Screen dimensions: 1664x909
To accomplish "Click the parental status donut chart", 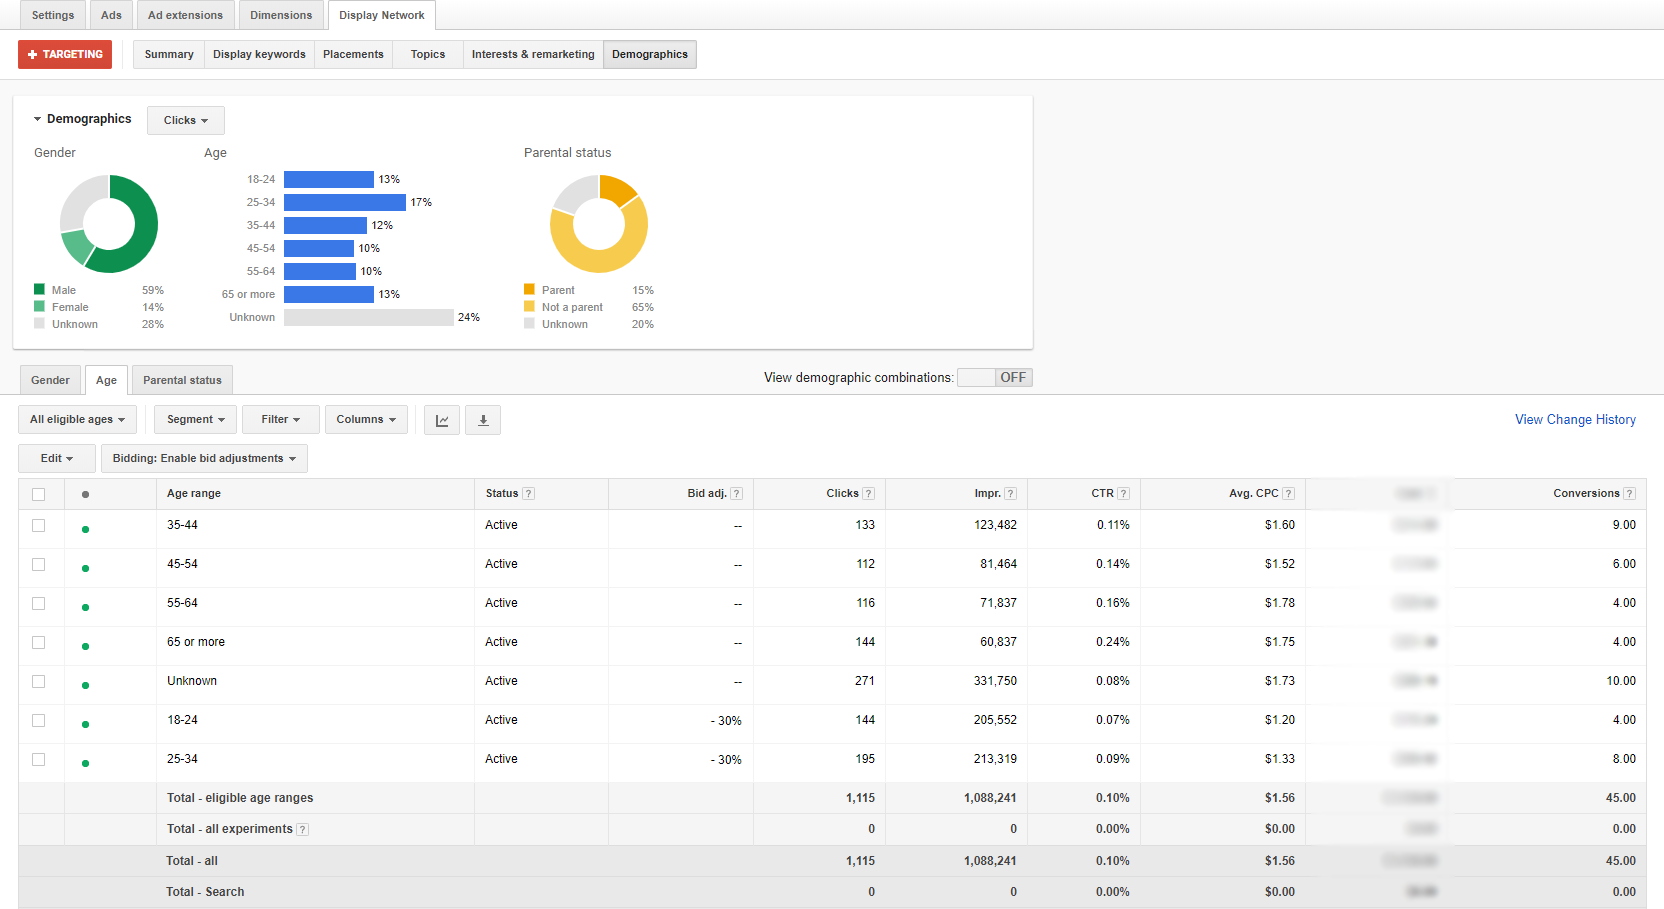I will click(599, 224).
